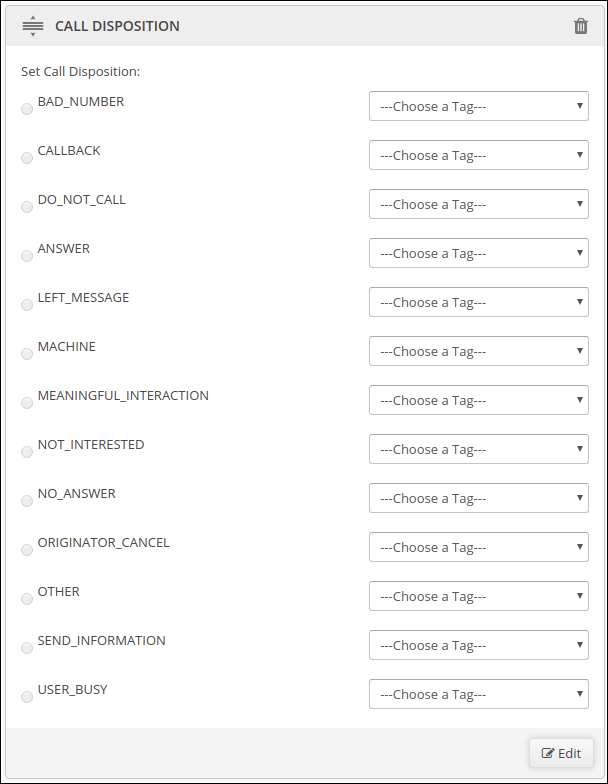Open the tag dropdown for CALLBACK

(x=478, y=155)
